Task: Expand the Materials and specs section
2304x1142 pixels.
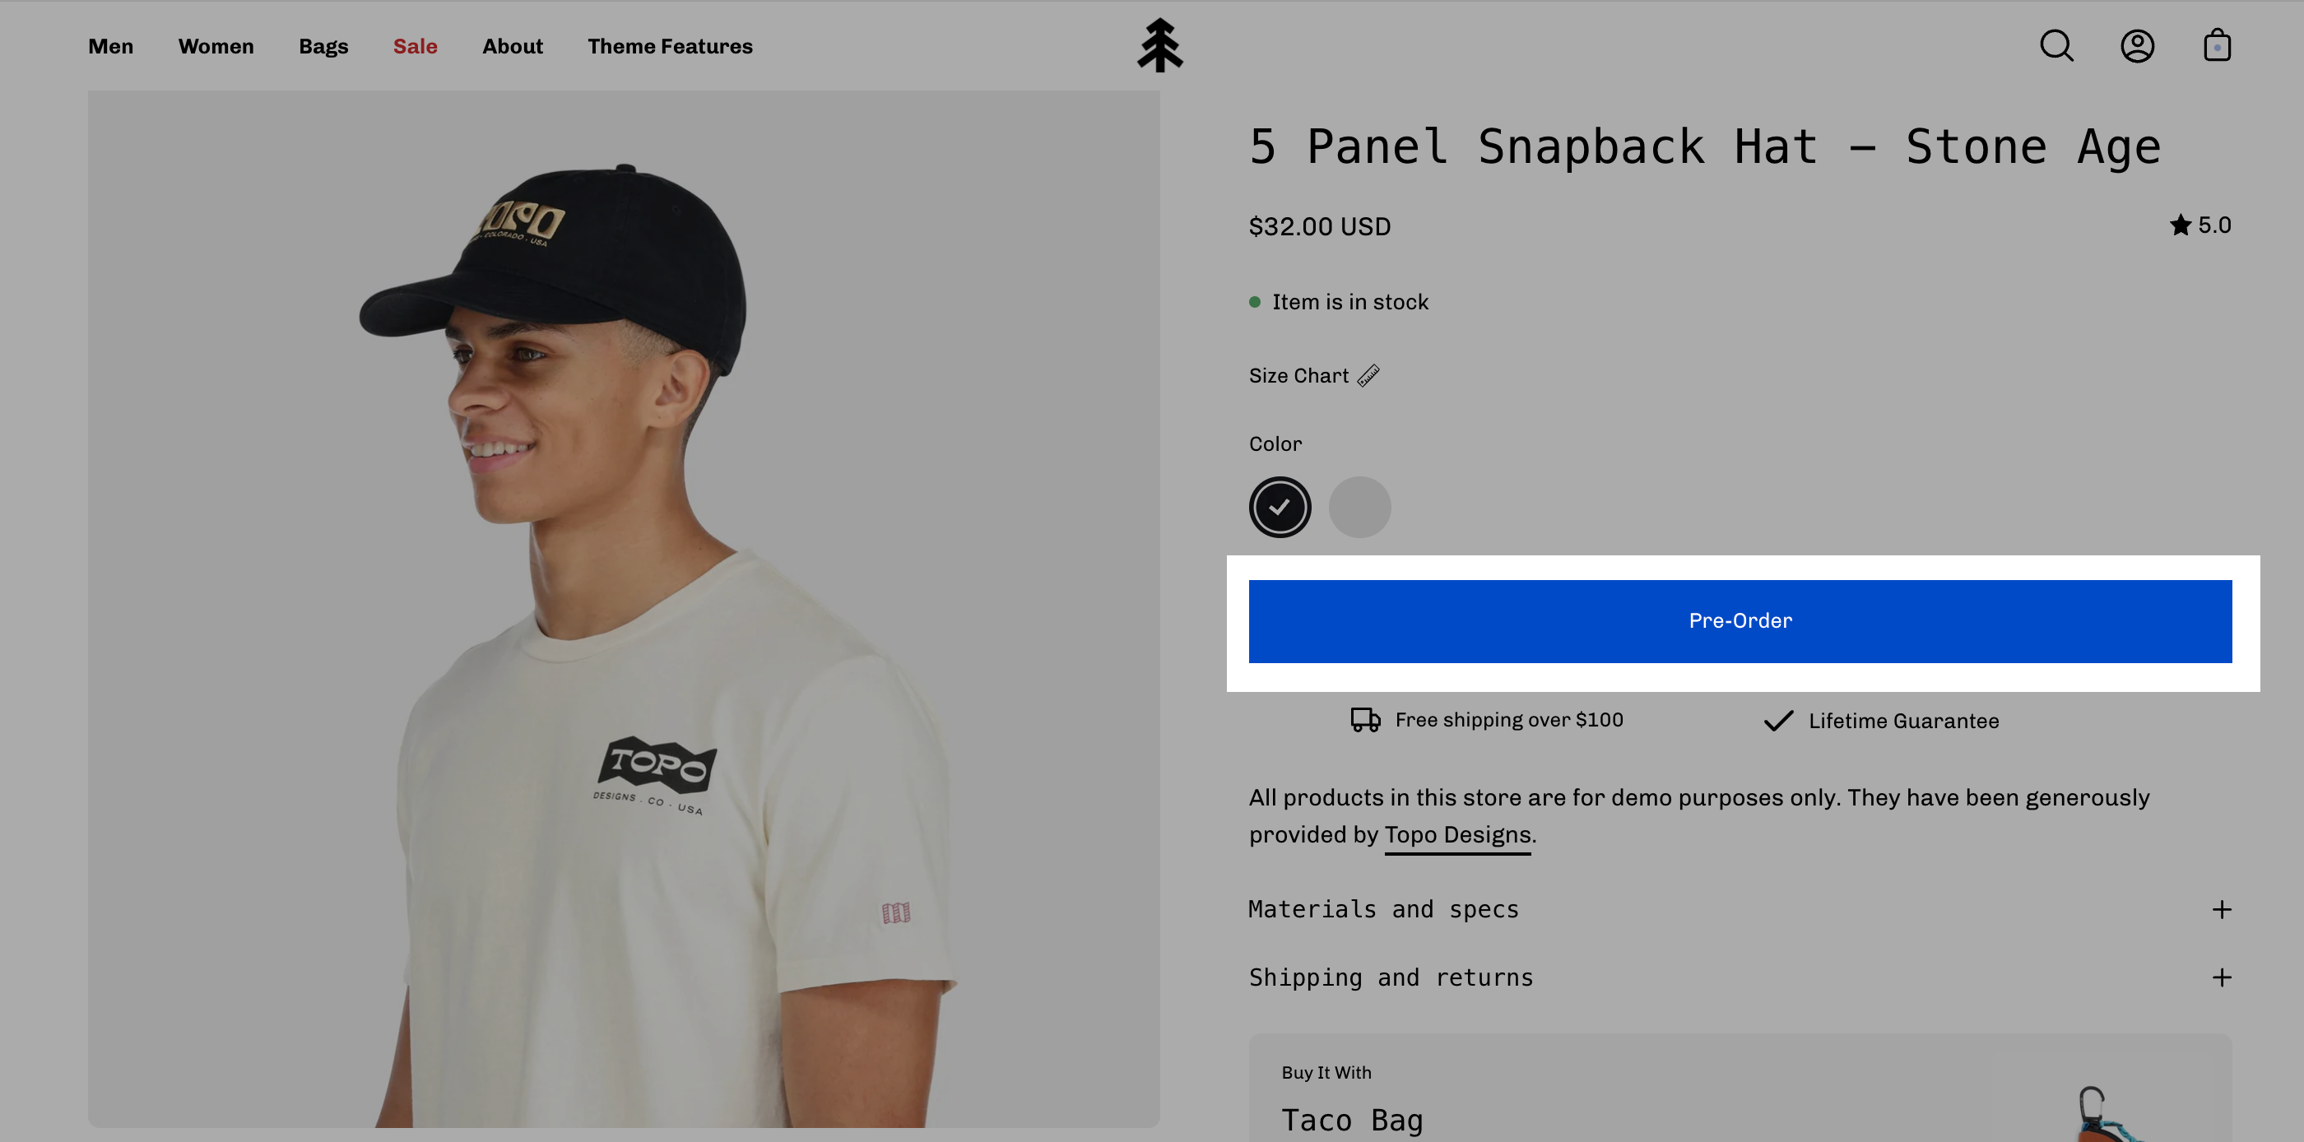Action: (x=1384, y=909)
